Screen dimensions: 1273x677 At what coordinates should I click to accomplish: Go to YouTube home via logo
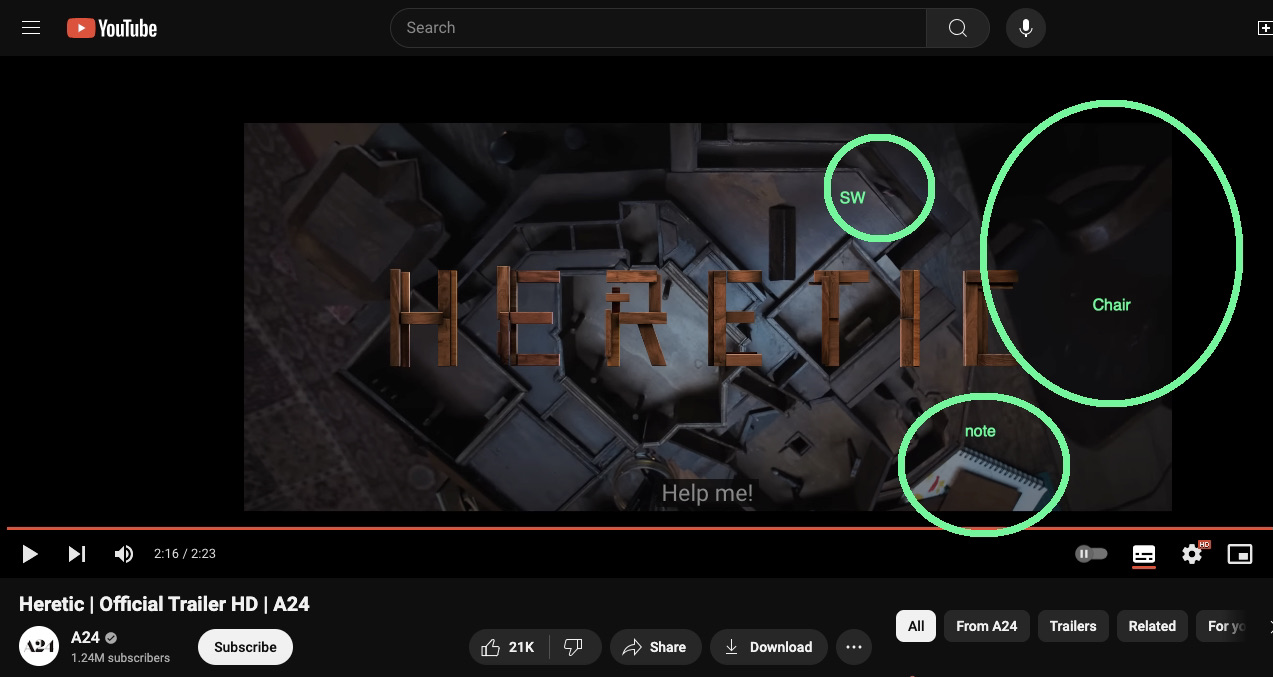coord(112,28)
